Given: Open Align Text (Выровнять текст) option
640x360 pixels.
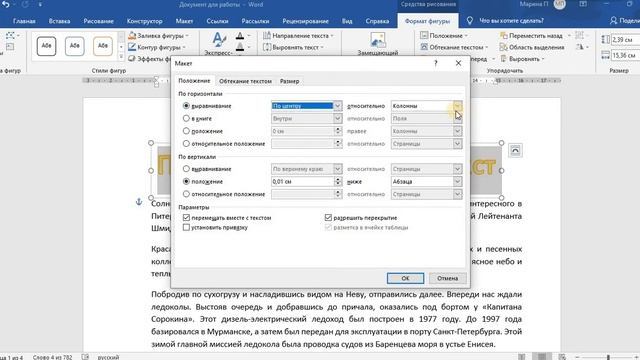Looking at the screenshot, I should (293, 47).
